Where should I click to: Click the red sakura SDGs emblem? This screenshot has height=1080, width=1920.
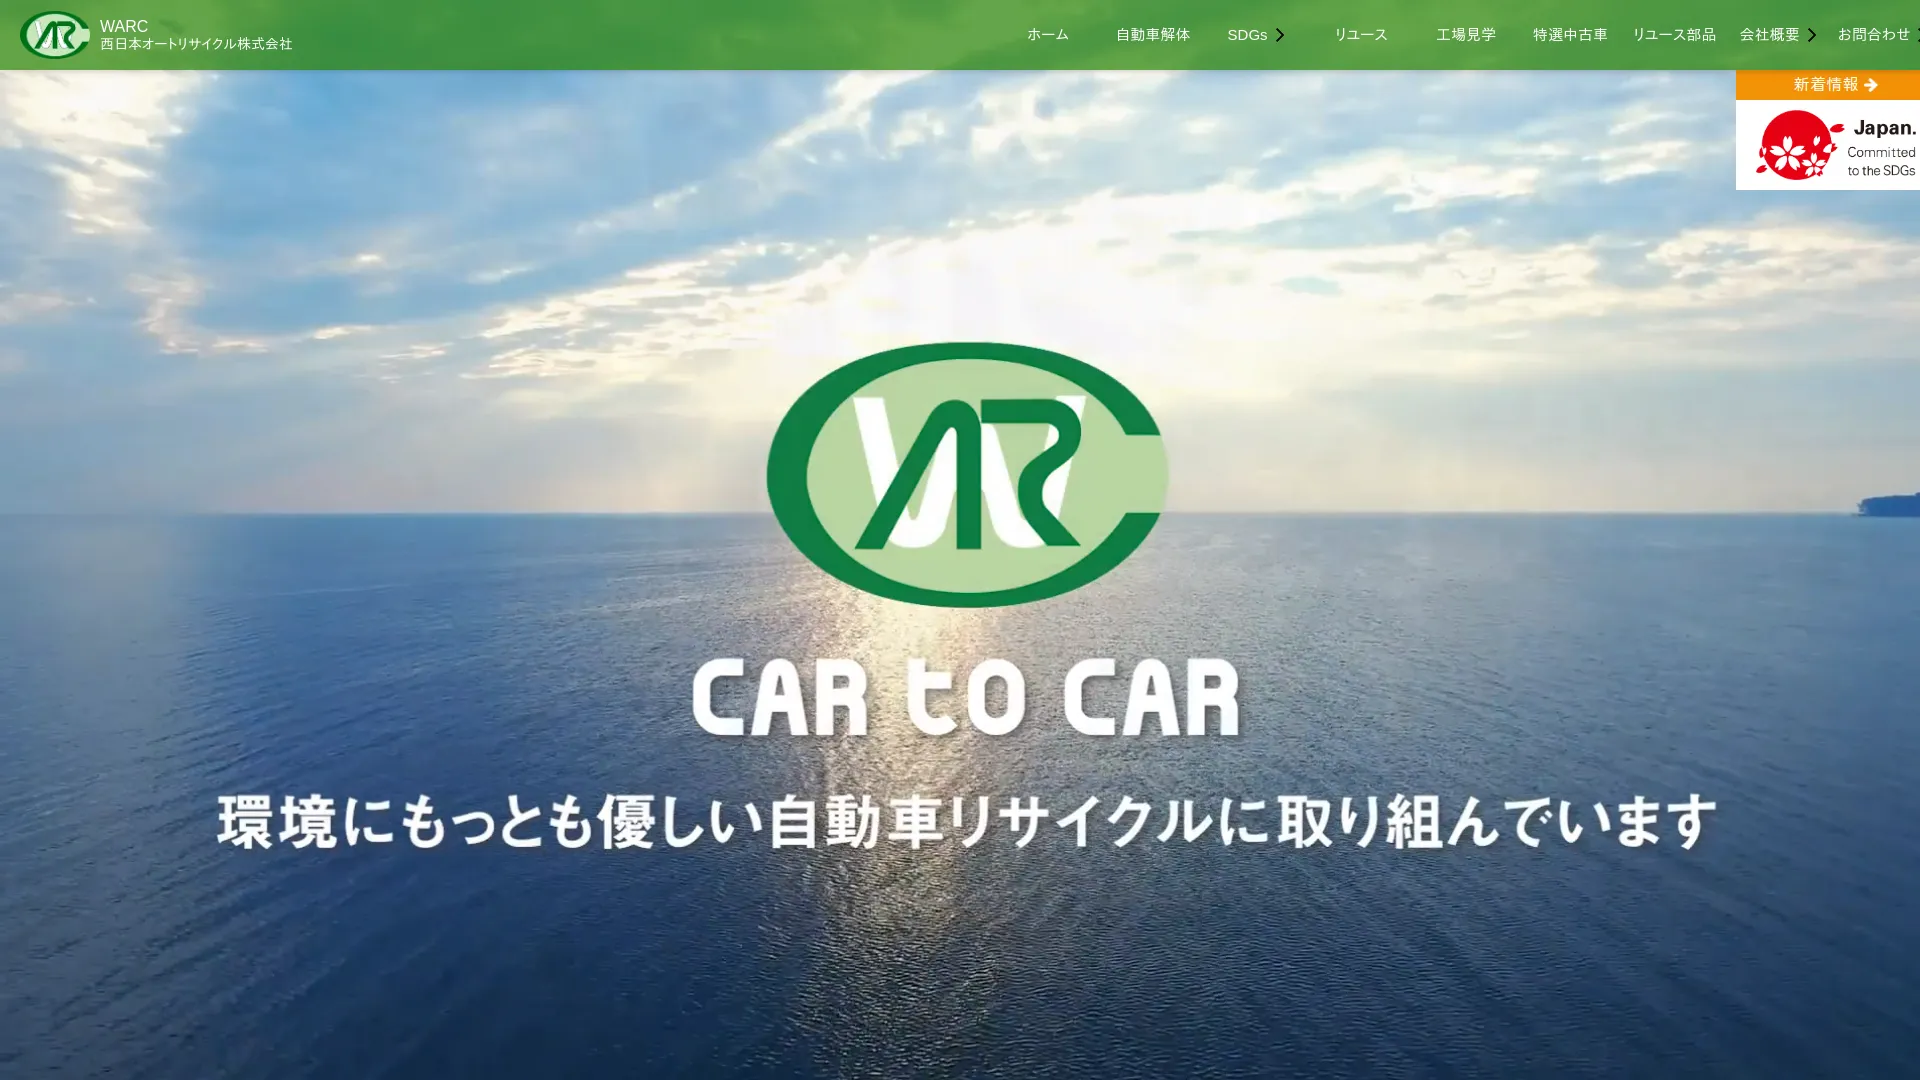click(x=1799, y=145)
